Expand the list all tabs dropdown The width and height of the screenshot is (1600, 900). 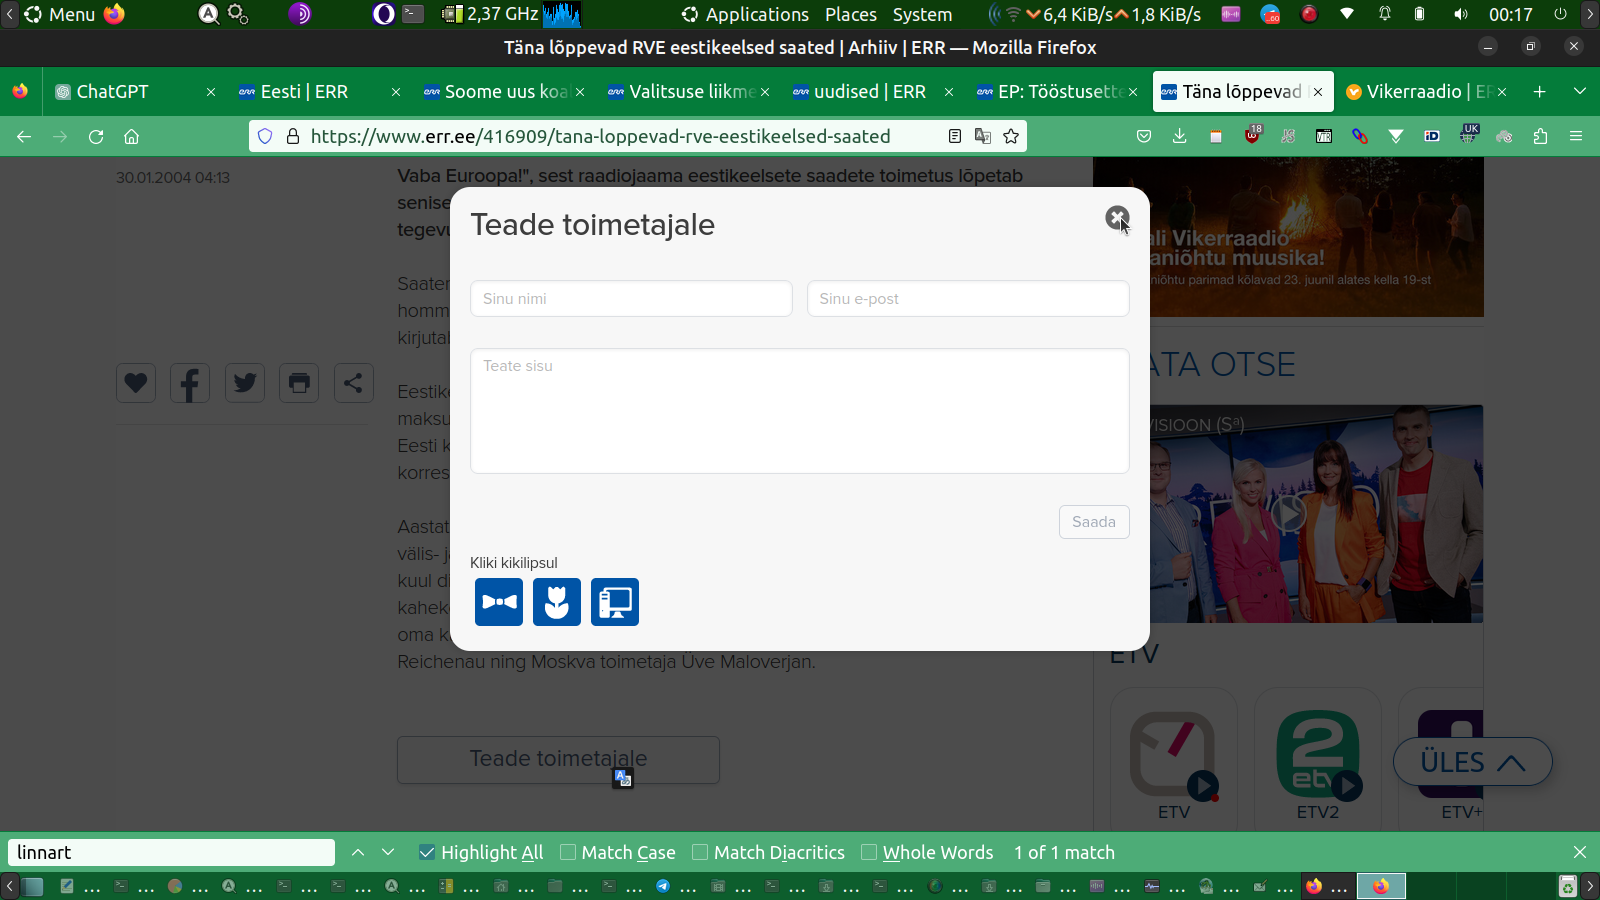1580,92
